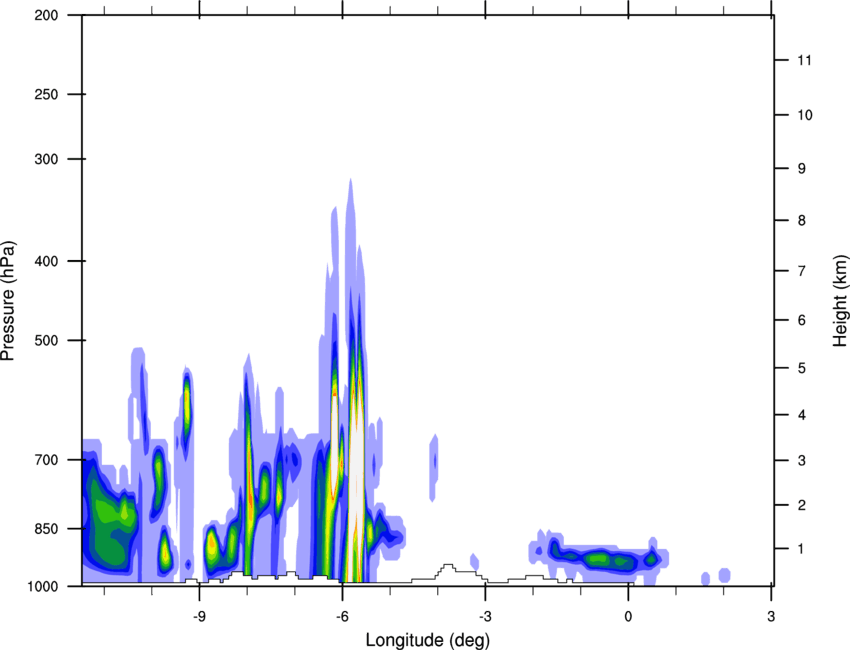The width and height of the screenshot is (850, 650).
Task: Click the tall white-core plume near longitude -6
Action: coord(356,461)
